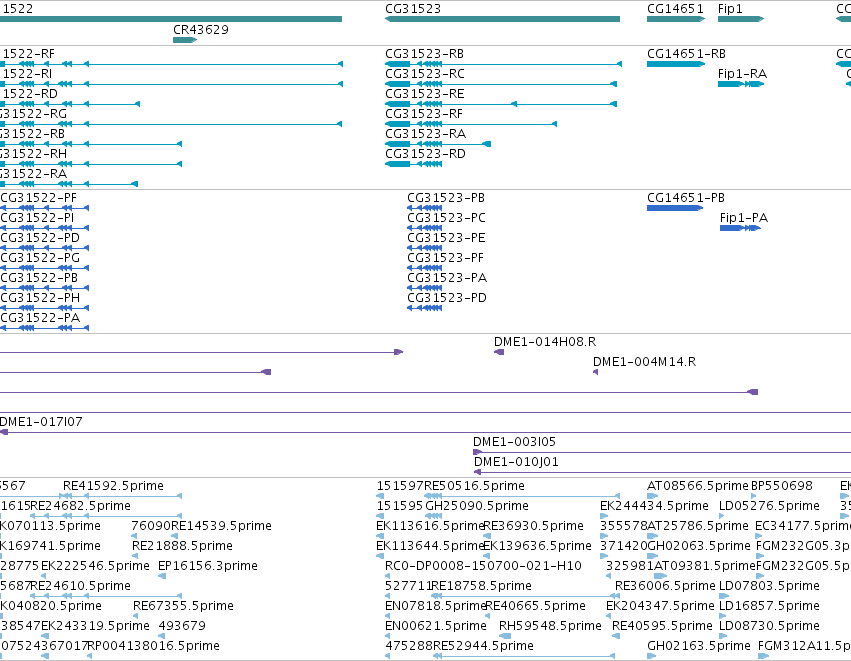Select EST RE40665.5prime

tap(535, 606)
